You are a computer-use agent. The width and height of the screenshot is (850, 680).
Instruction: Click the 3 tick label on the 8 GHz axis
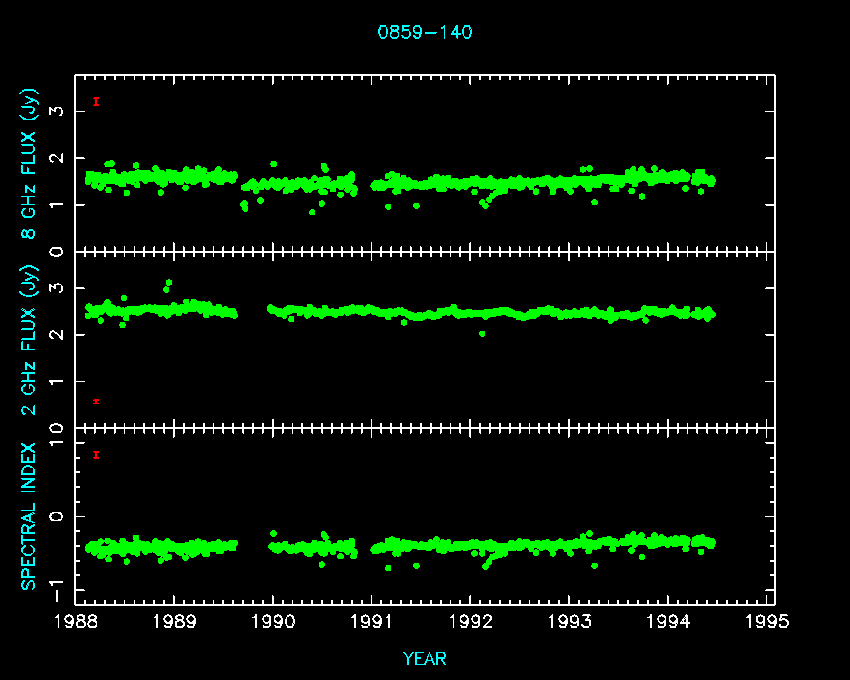pyautogui.click(x=58, y=111)
